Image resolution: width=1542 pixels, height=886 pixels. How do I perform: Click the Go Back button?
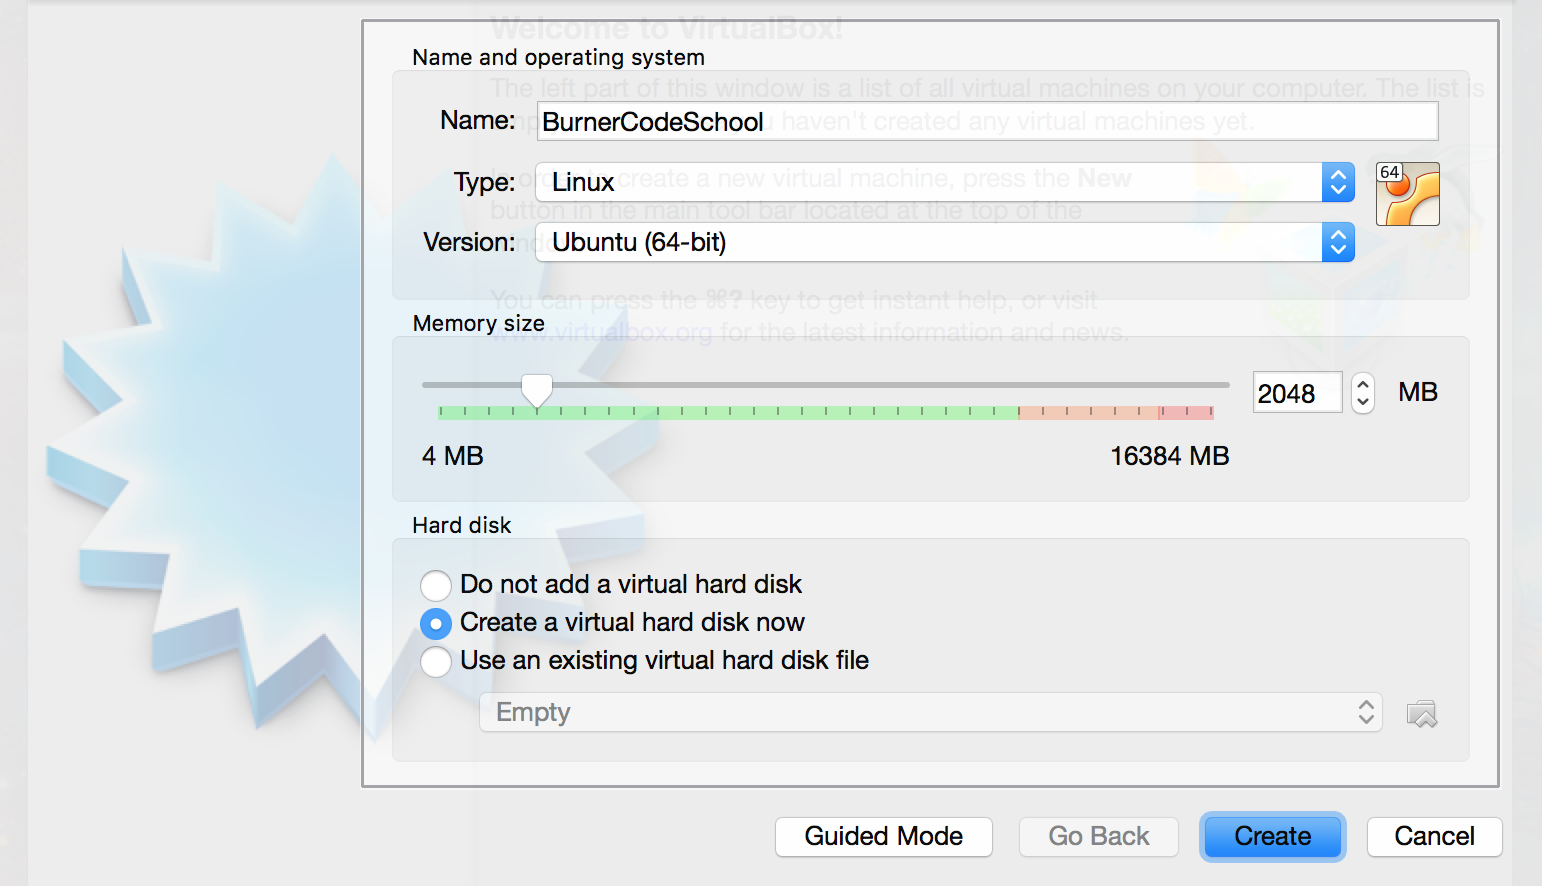click(x=1099, y=837)
